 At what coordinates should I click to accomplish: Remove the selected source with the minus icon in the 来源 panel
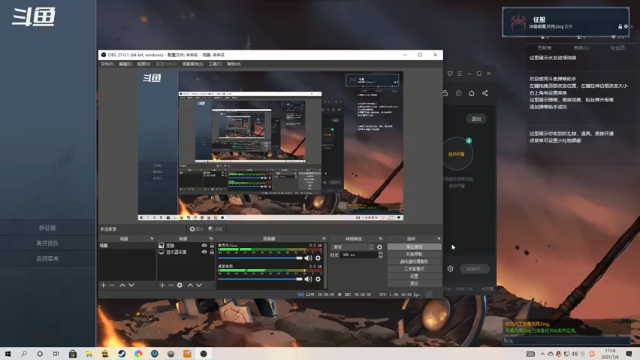pyautogui.click(x=171, y=285)
